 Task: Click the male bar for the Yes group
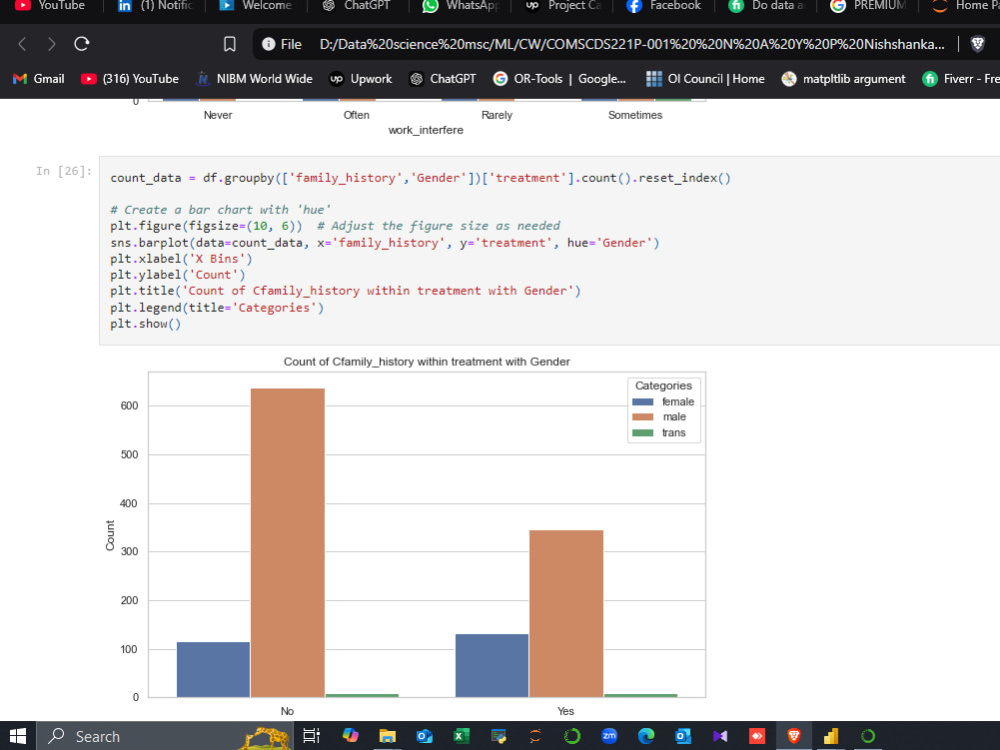(x=566, y=614)
